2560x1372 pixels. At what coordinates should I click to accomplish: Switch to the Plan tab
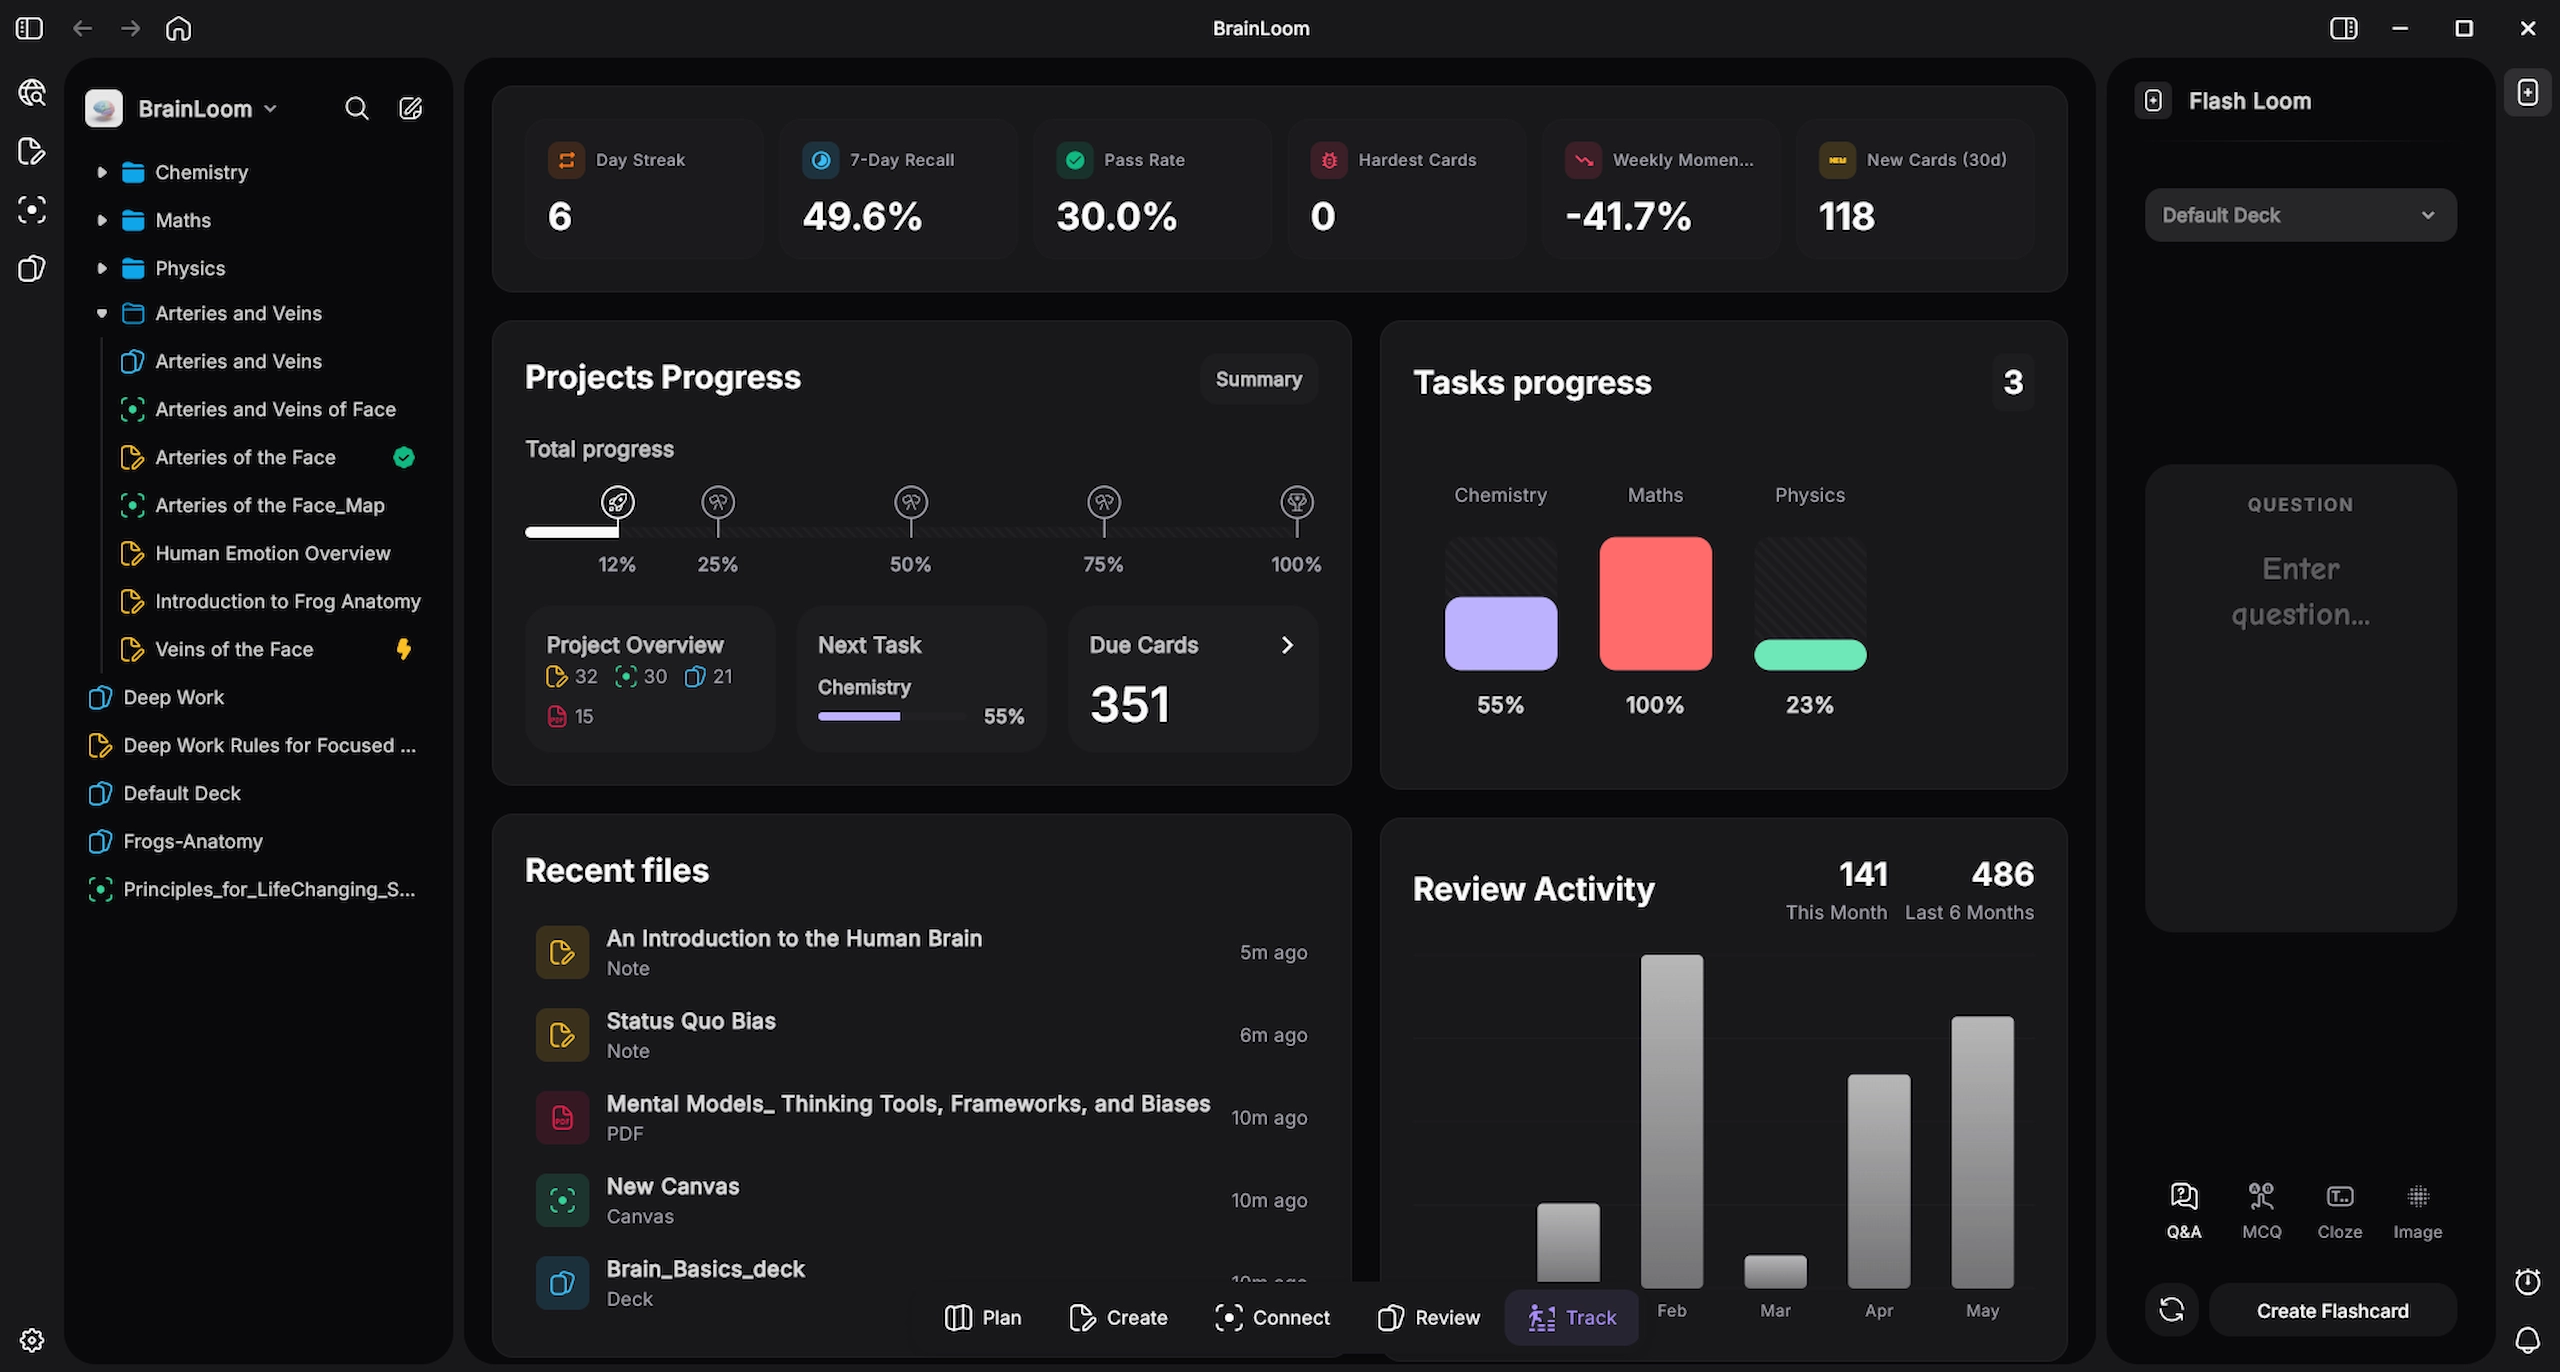click(x=983, y=1317)
